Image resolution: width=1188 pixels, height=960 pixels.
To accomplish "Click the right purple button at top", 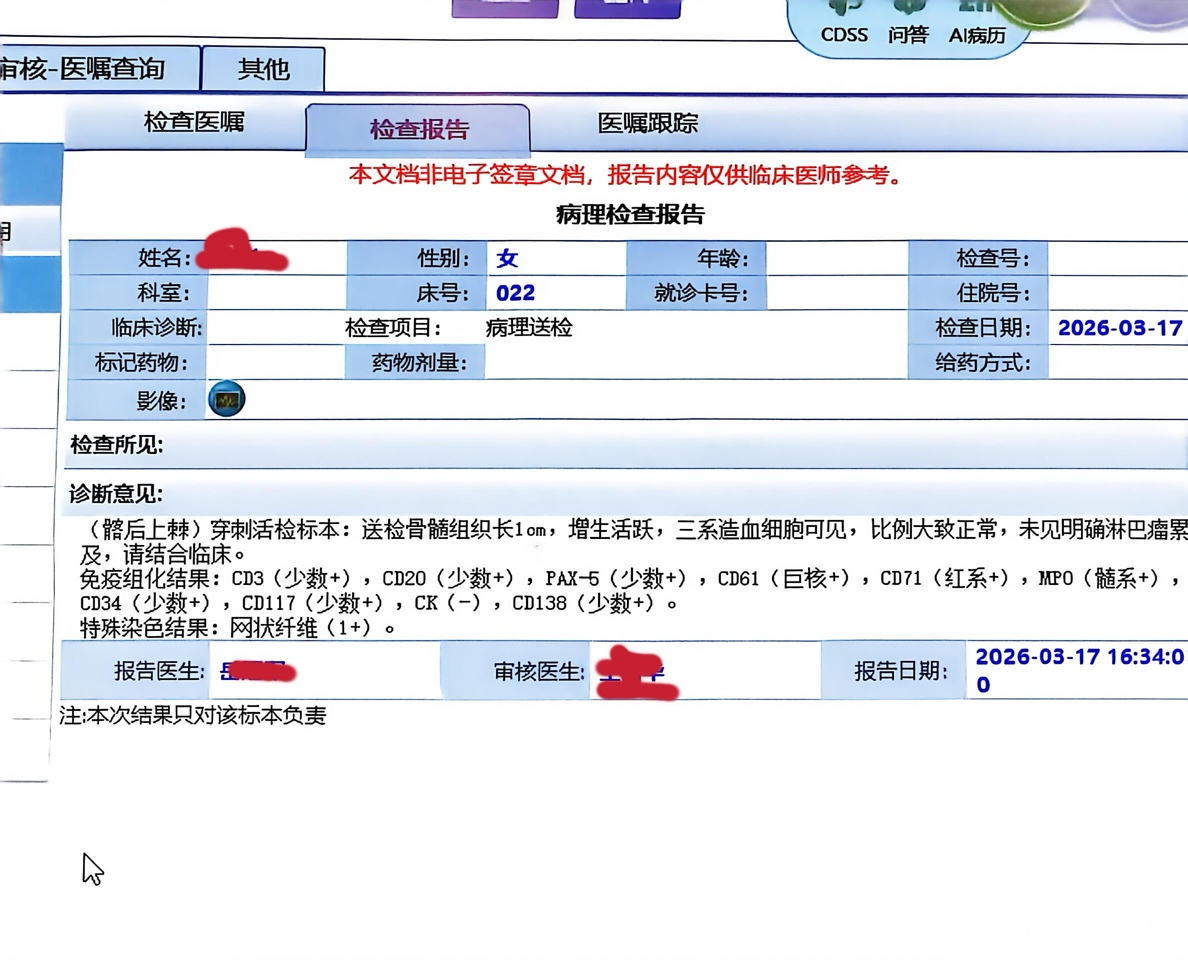I will pos(627,8).
